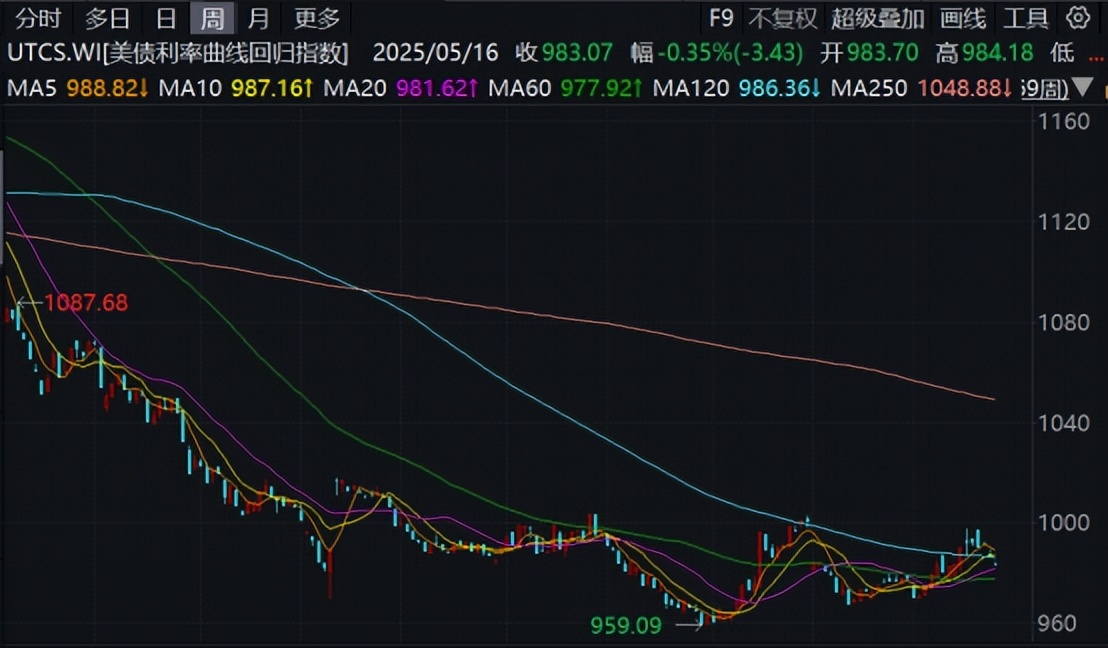
Task: Select the 日 daily chart tab
Action: coord(166,18)
